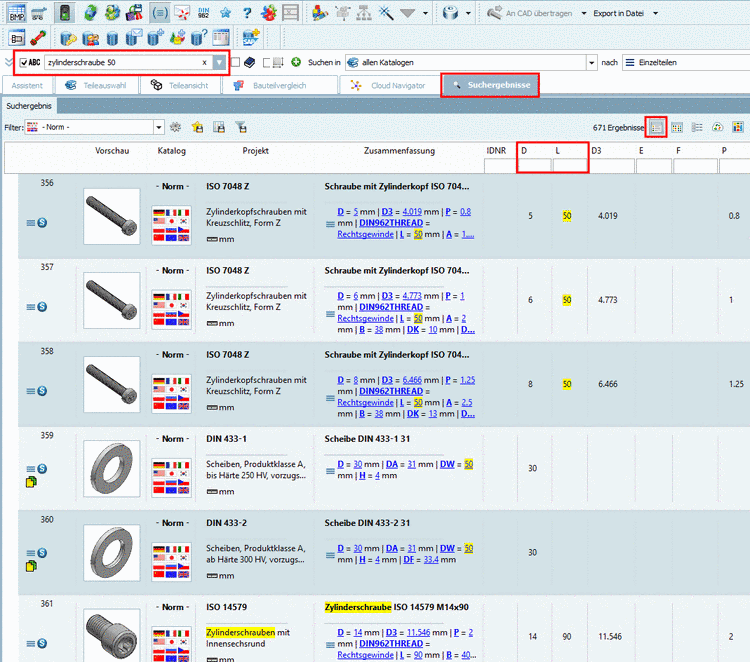Switch to the Cloud Navigator tab
The image size is (750, 662).
click(x=389, y=86)
